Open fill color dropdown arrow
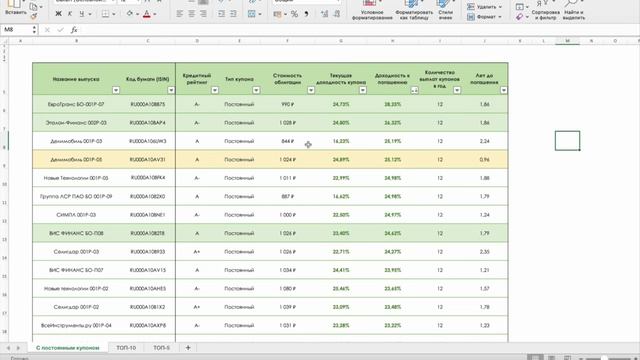This screenshot has height=360, width=640. coord(137,14)
